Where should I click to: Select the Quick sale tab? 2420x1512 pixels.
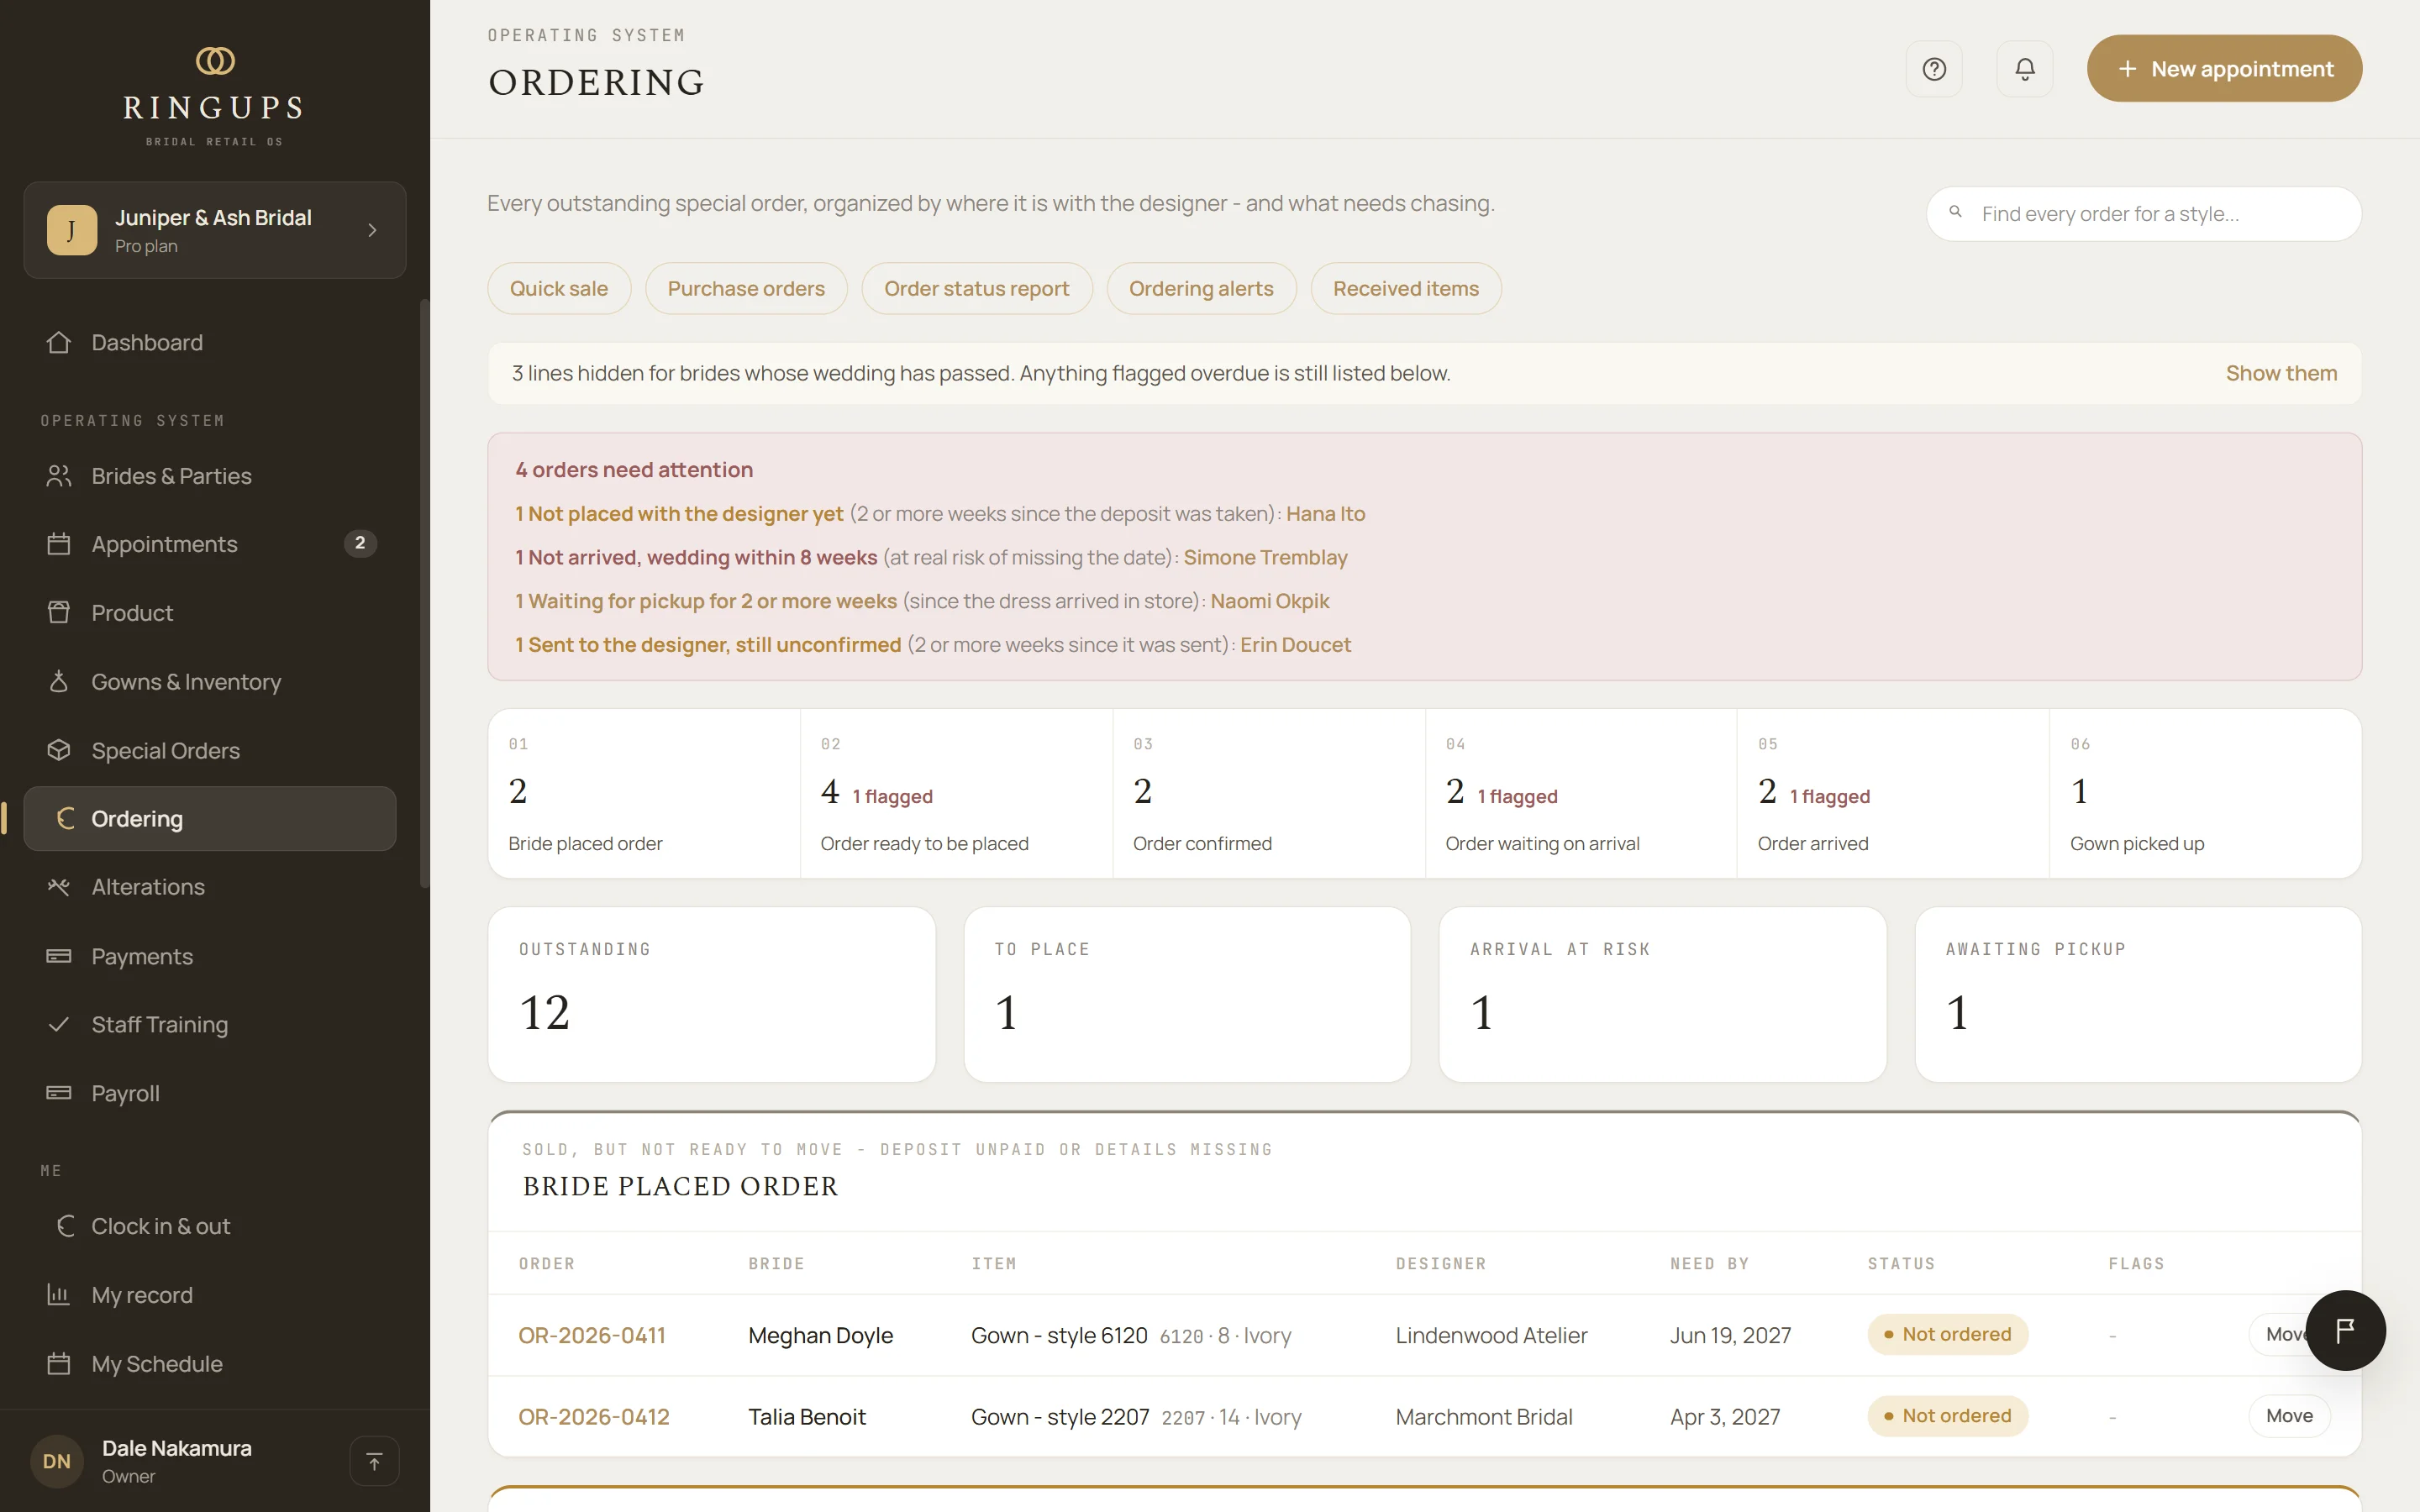click(559, 288)
